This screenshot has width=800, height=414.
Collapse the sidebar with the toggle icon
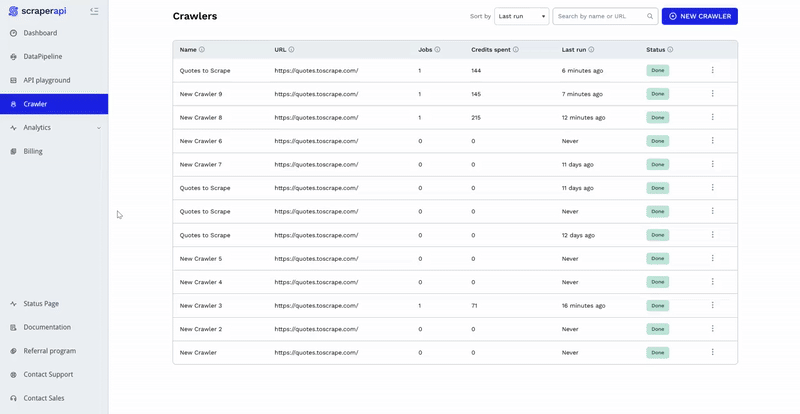[x=94, y=11]
